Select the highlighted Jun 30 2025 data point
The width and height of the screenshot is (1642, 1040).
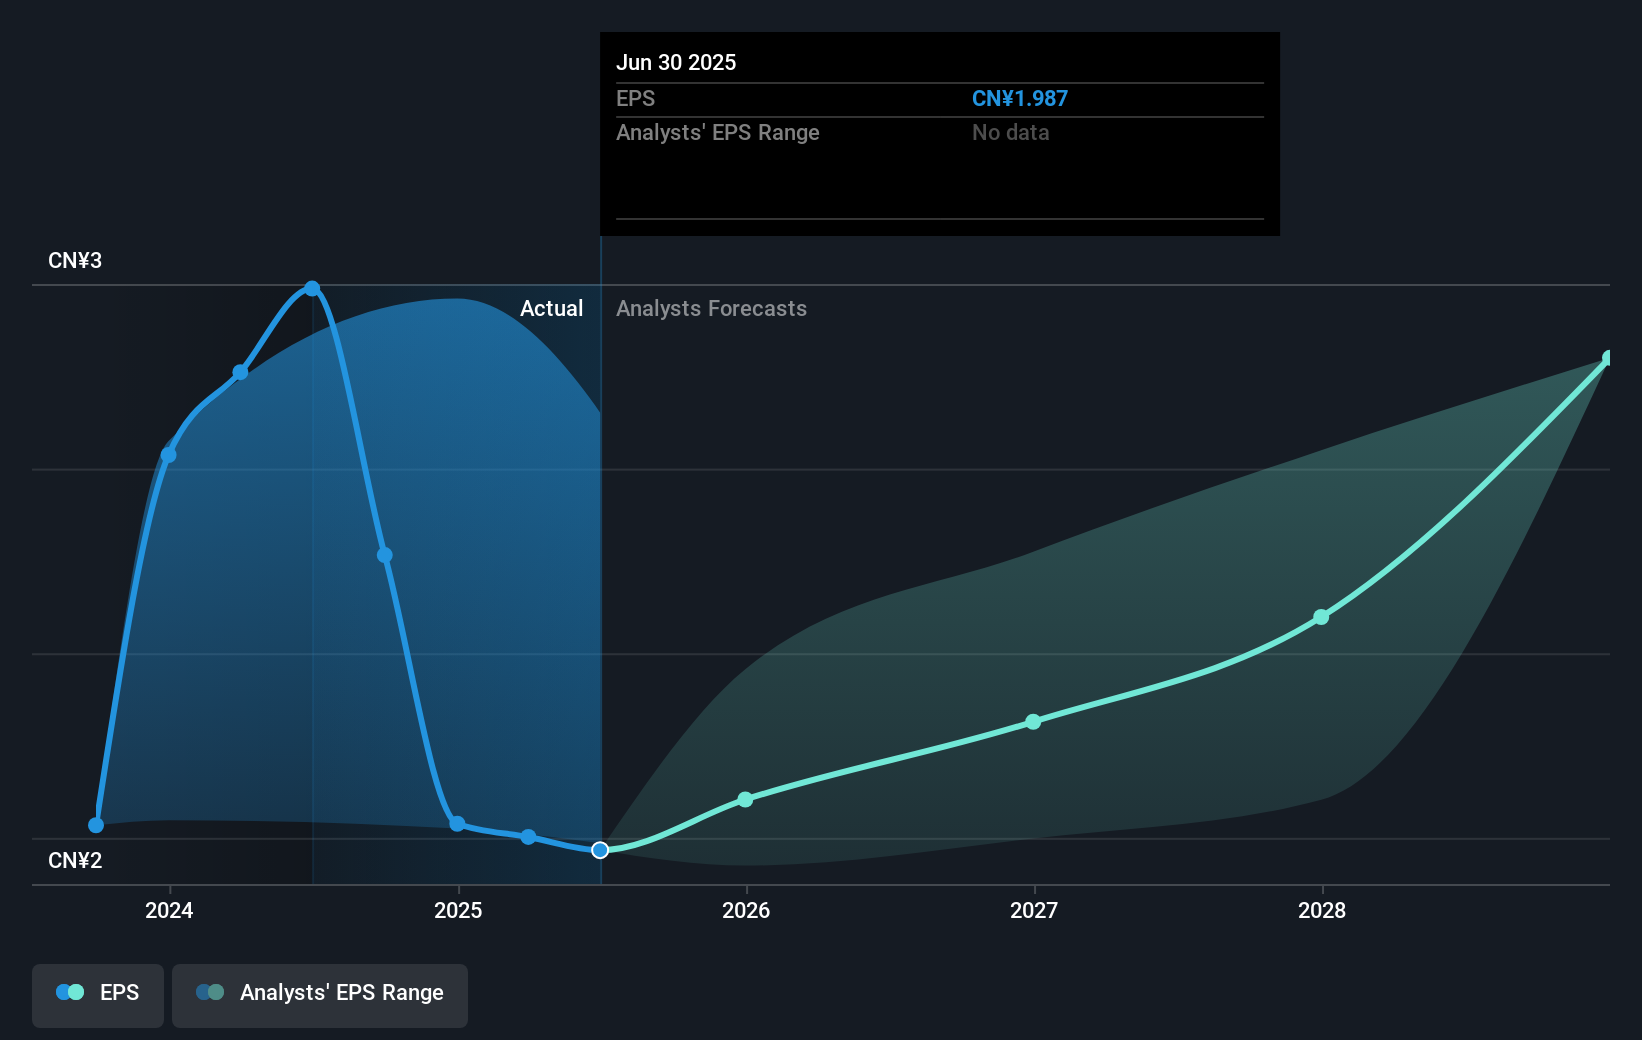tap(600, 850)
